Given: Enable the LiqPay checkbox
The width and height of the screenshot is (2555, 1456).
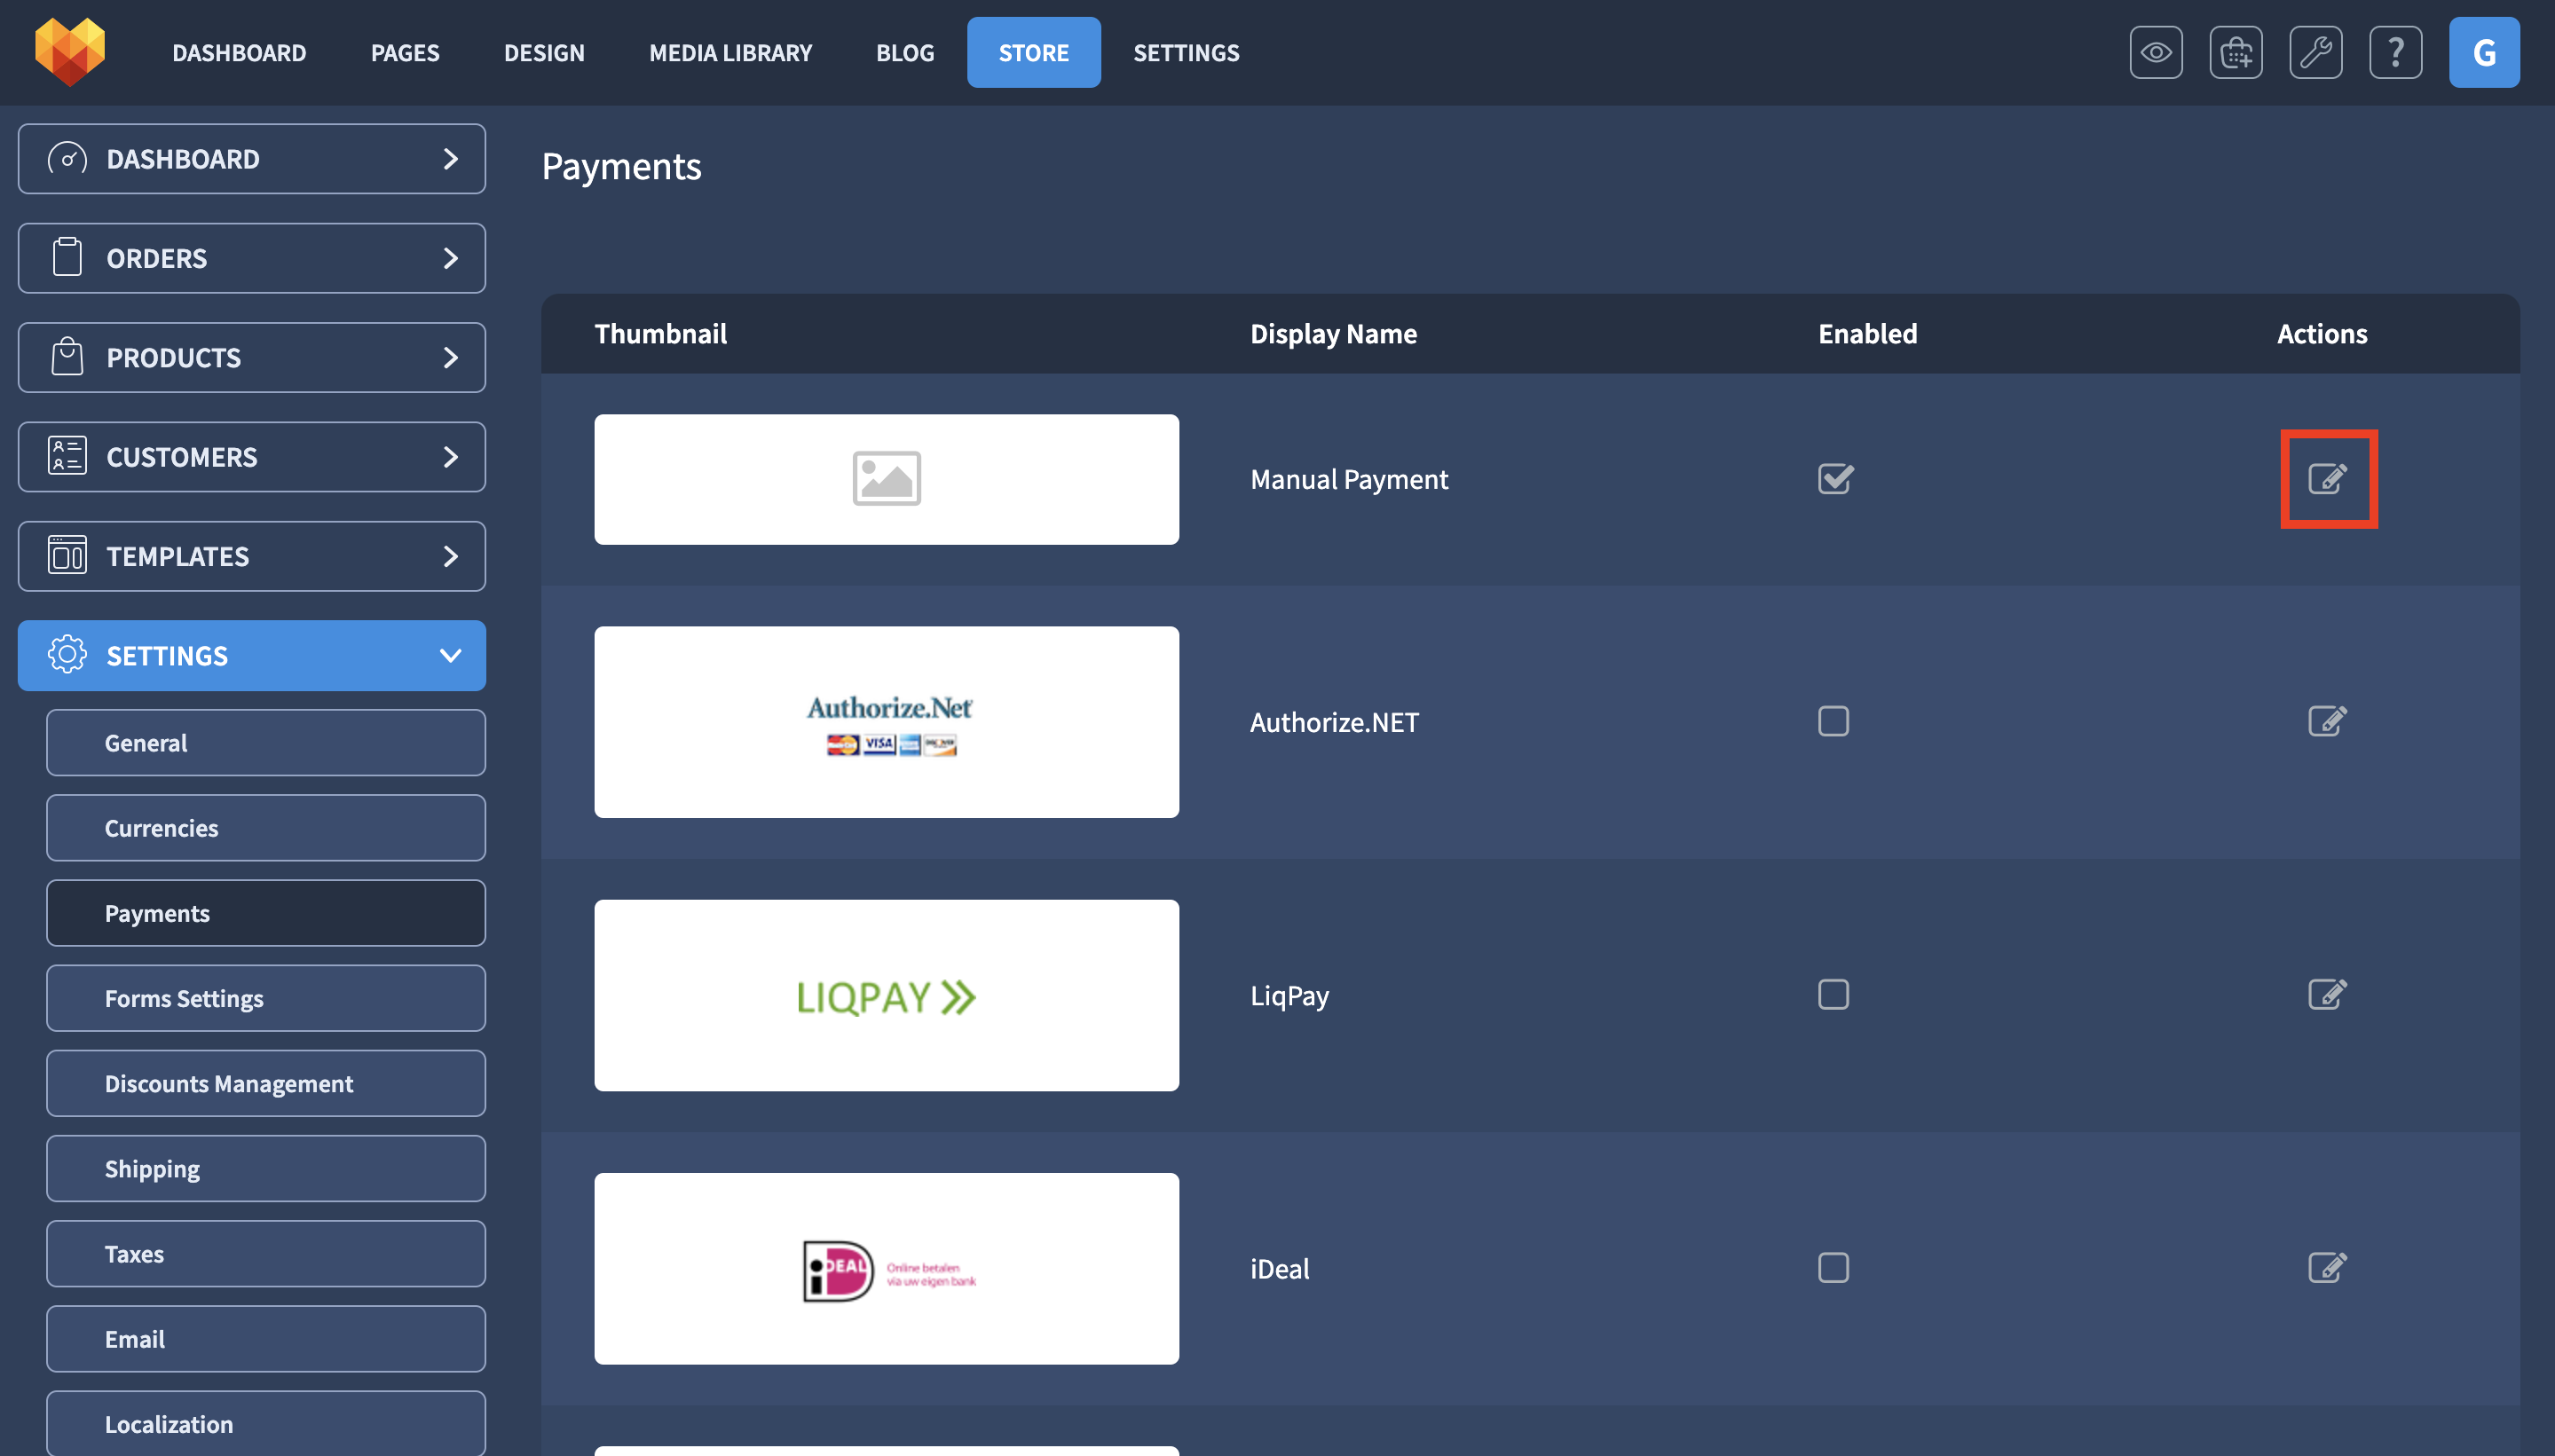Looking at the screenshot, I should pyautogui.click(x=1833, y=995).
